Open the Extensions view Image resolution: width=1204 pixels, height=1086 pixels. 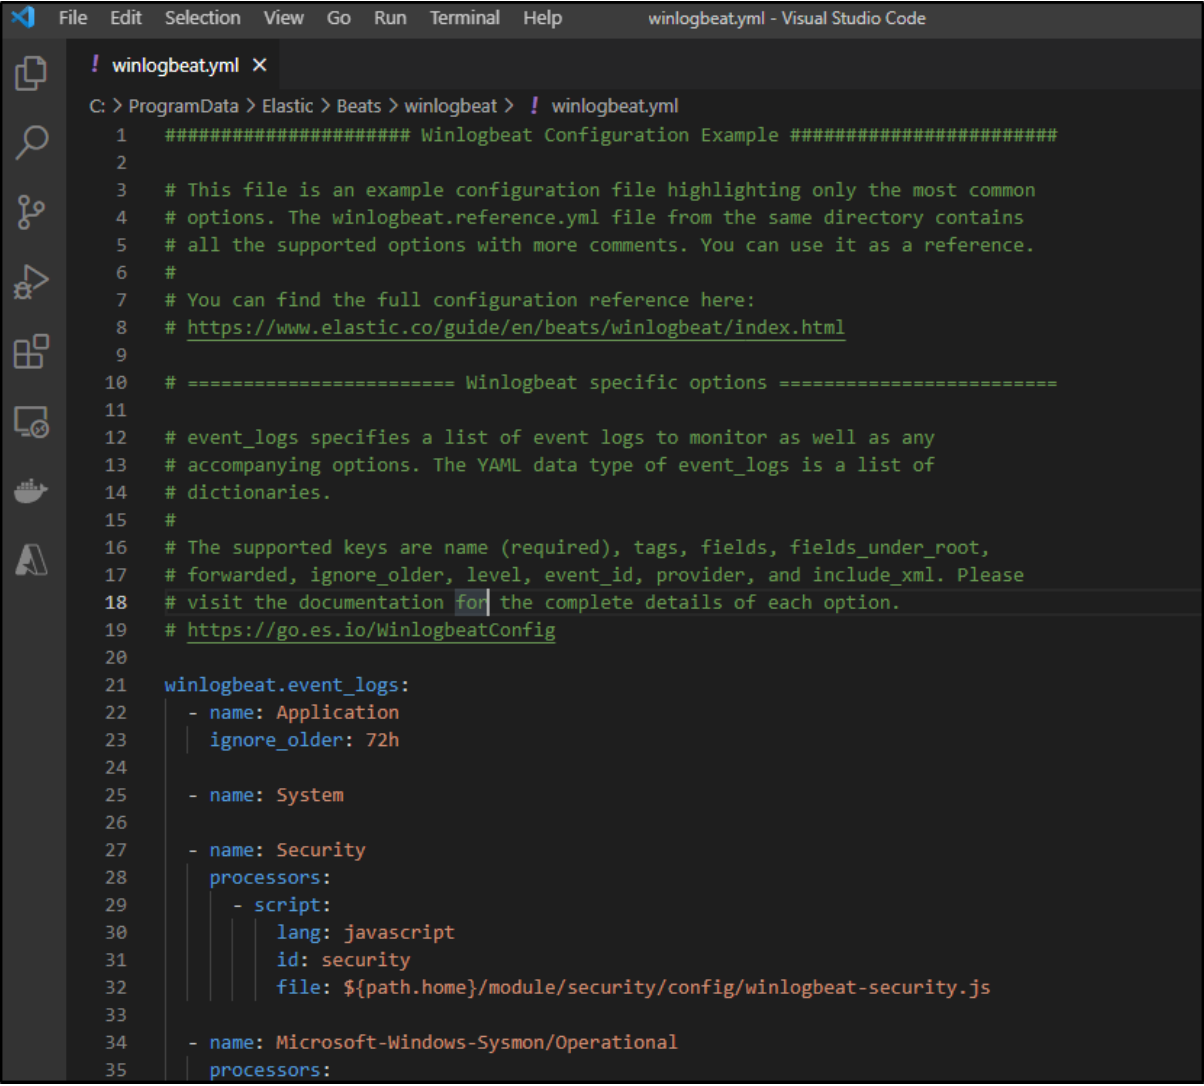[x=32, y=352]
